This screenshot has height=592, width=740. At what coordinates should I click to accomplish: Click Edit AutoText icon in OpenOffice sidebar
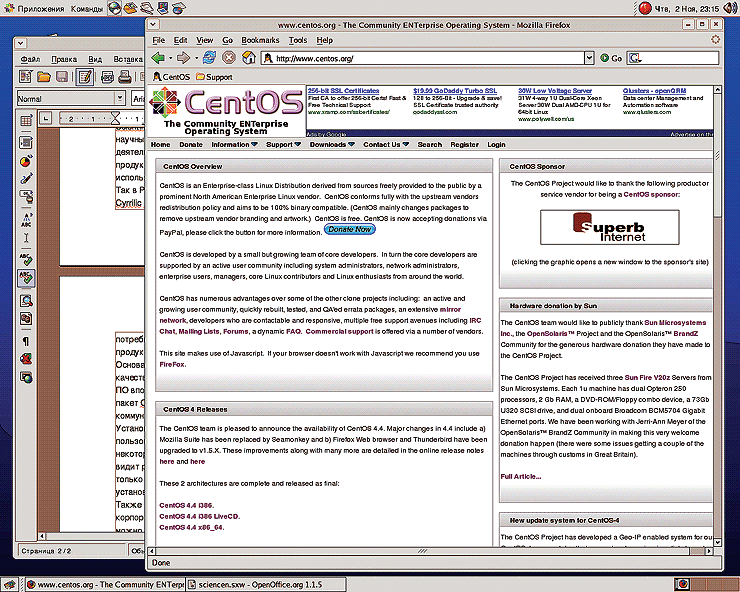pos(26,220)
